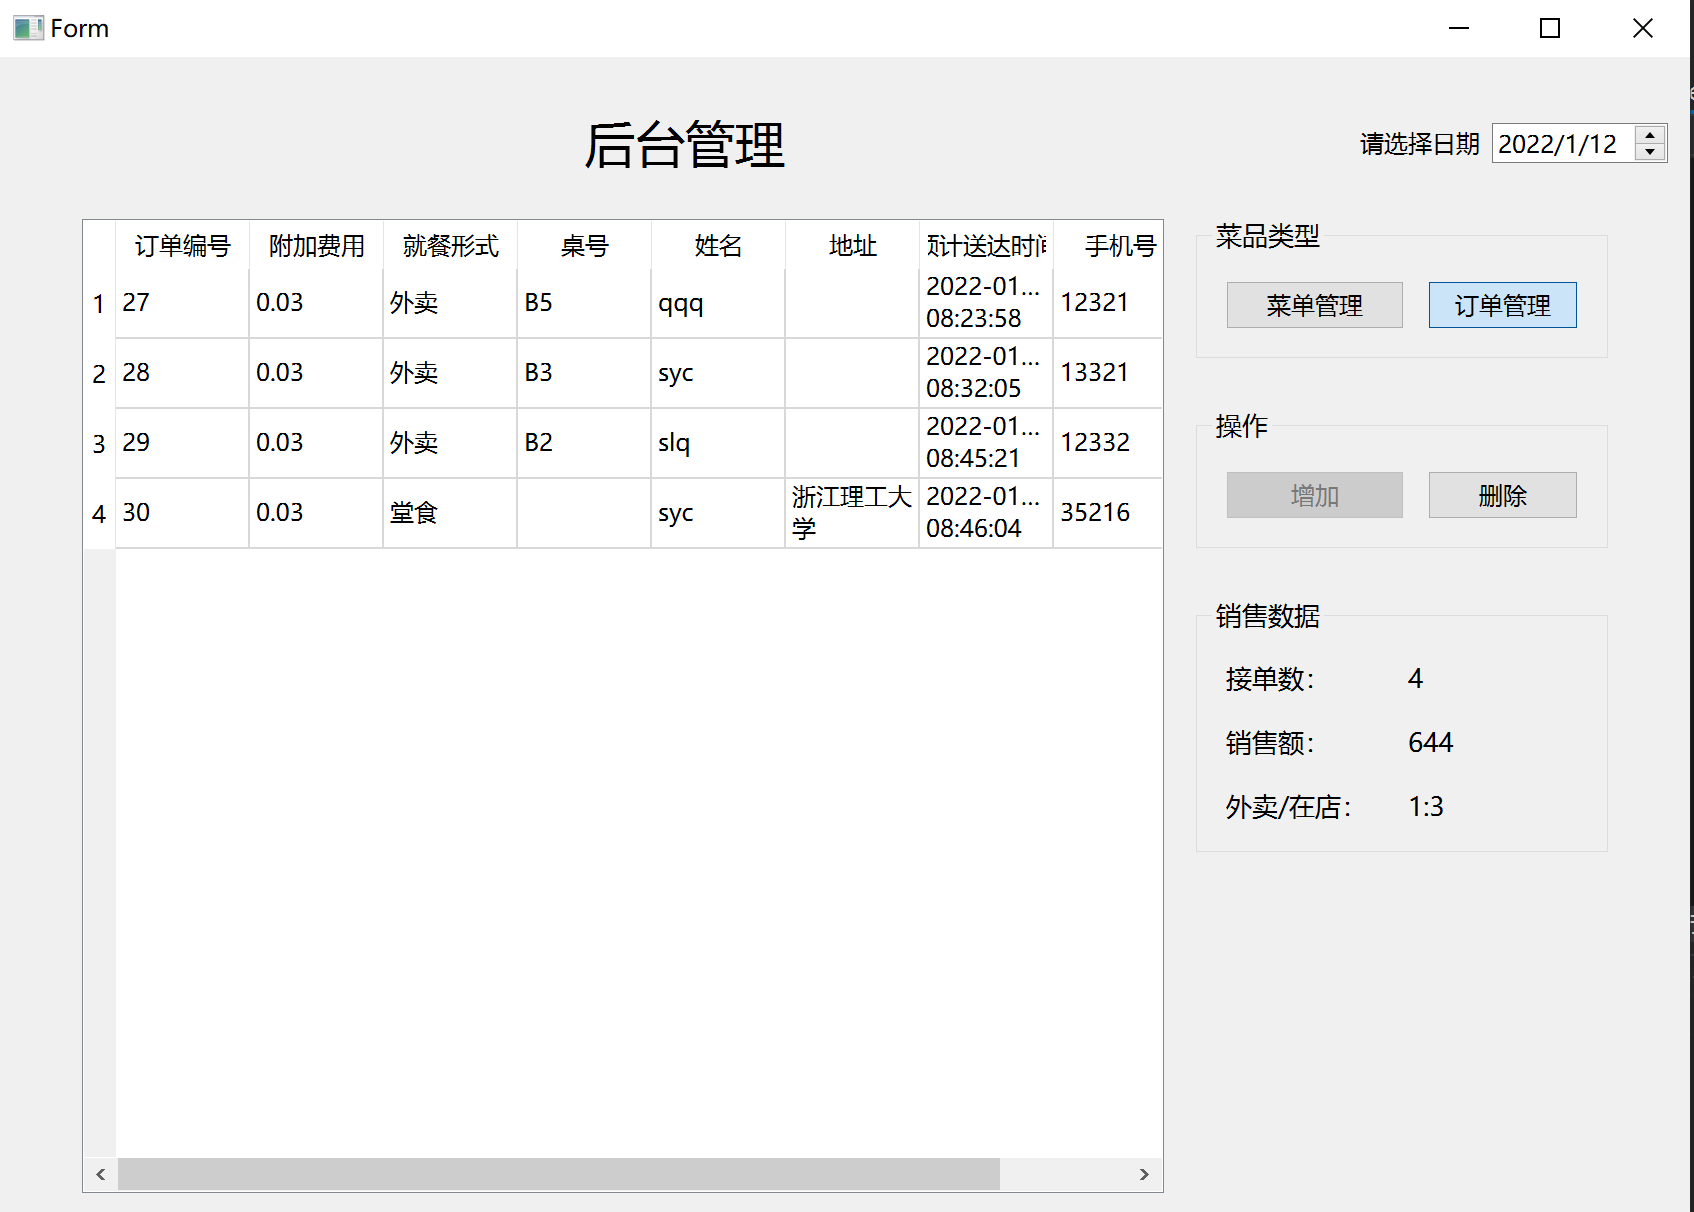Click the 堂食 dining type cell
The height and width of the screenshot is (1212, 1694).
click(x=450, y=513)
